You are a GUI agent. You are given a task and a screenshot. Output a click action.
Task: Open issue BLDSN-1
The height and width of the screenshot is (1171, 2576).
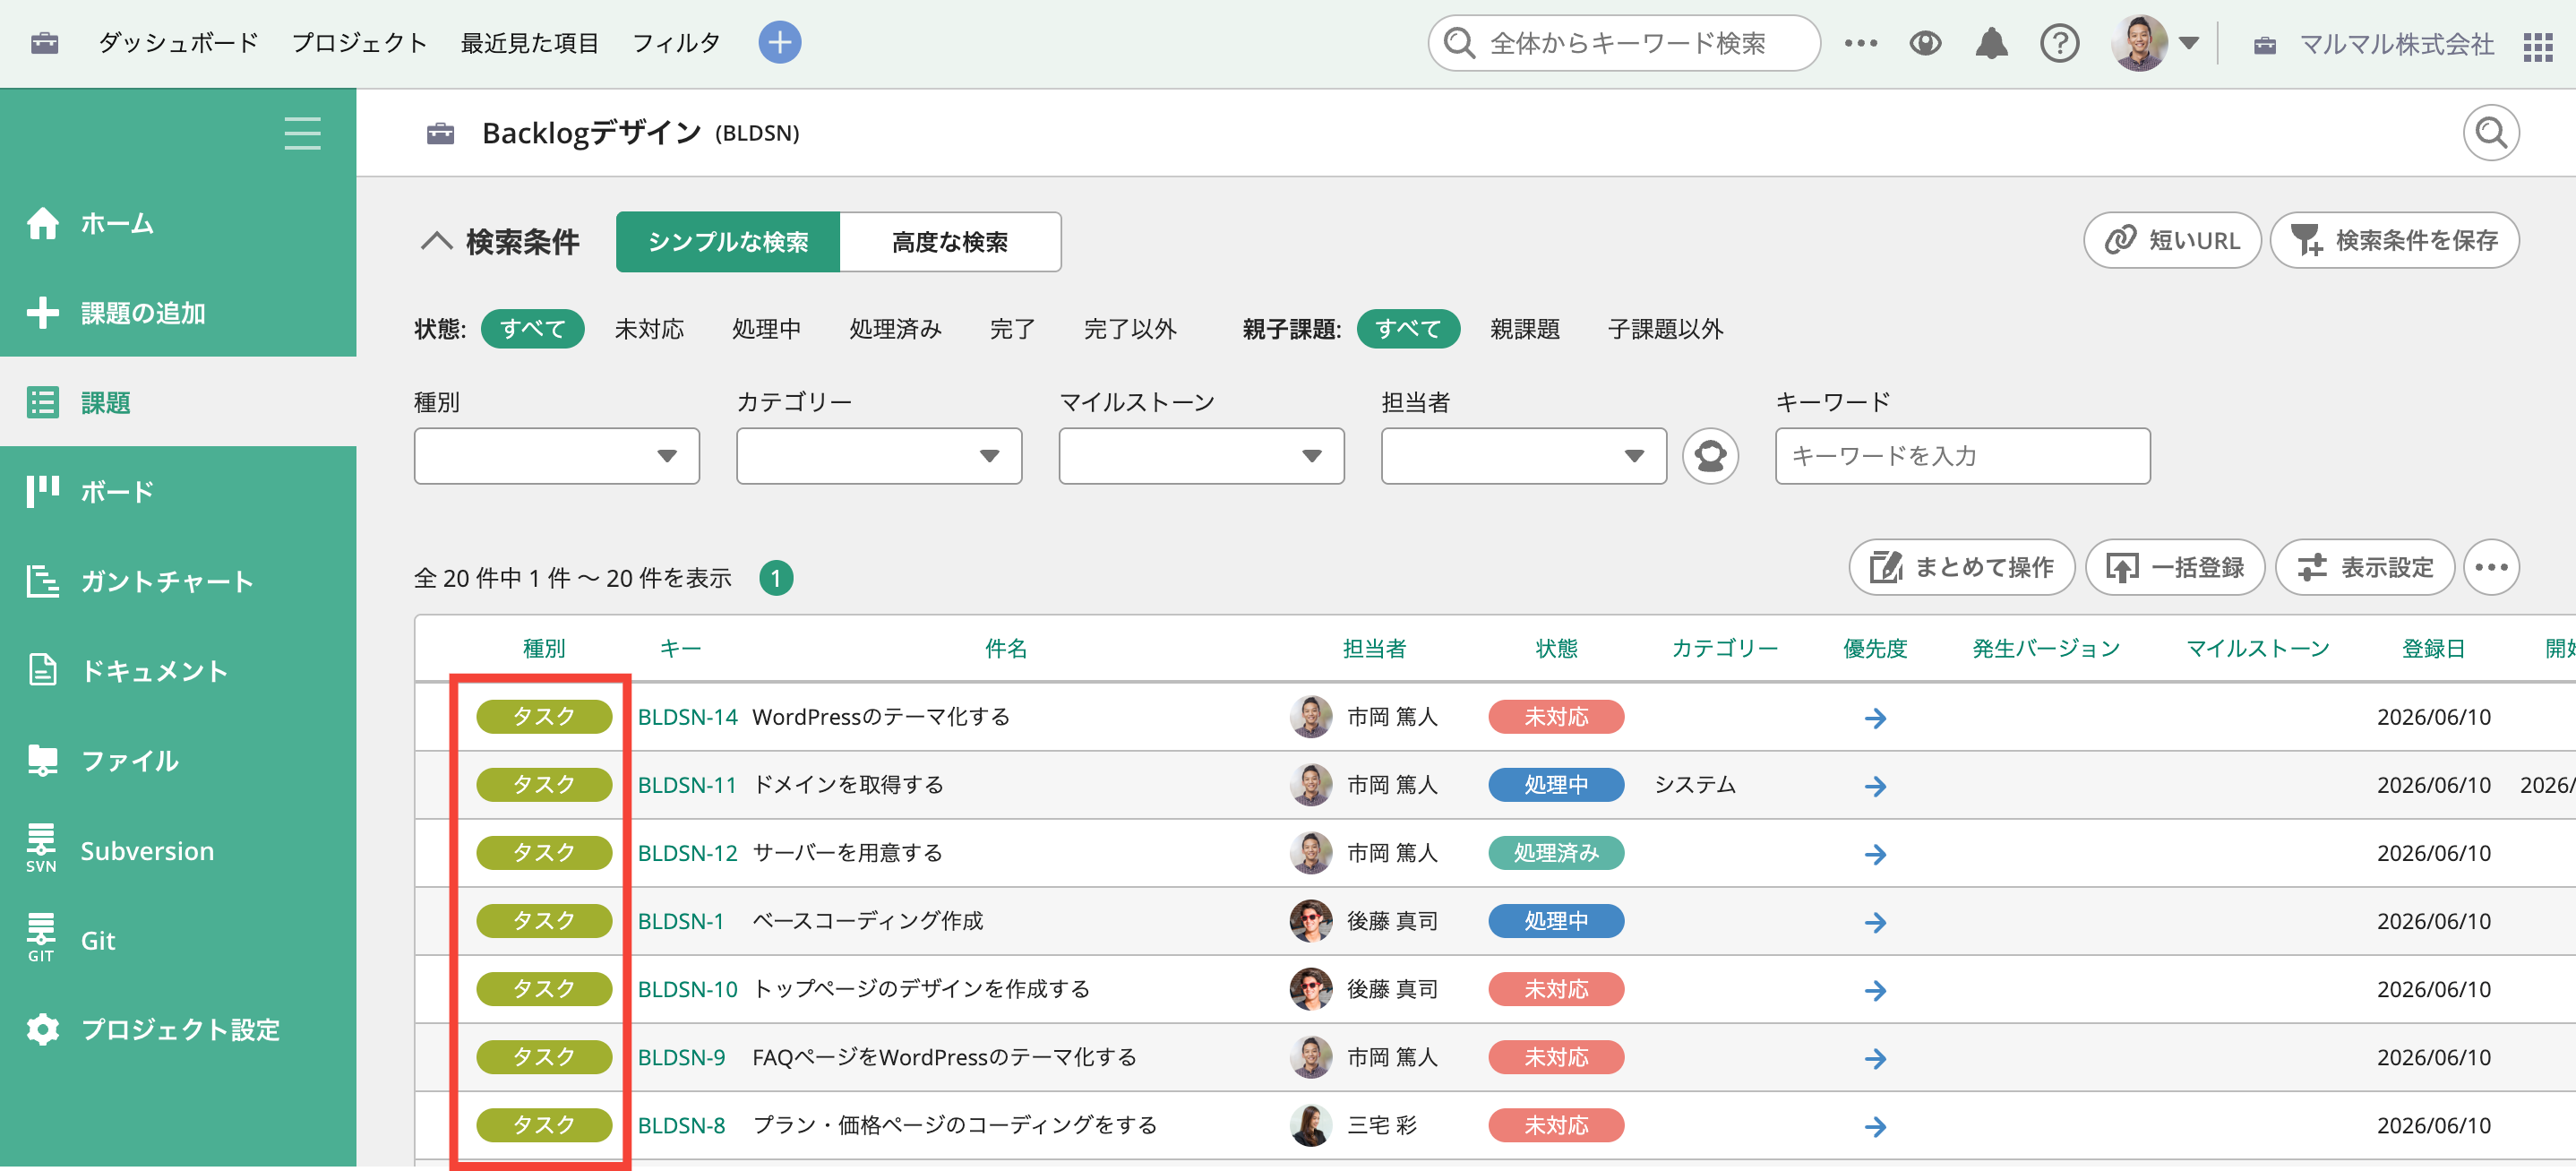click(x=681, y=921)
